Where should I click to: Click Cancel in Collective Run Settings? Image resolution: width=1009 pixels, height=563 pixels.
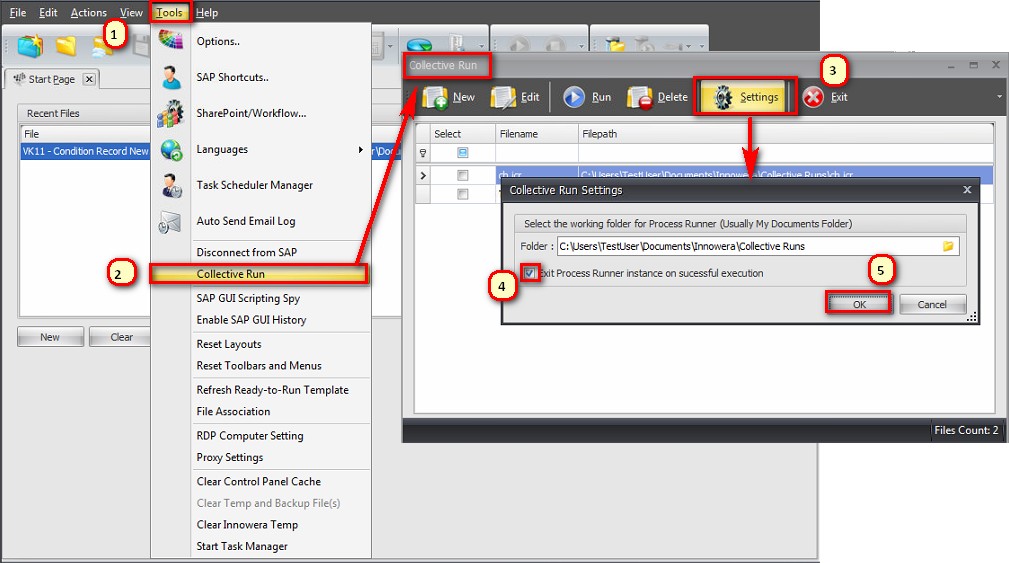[x=932, y=304]
